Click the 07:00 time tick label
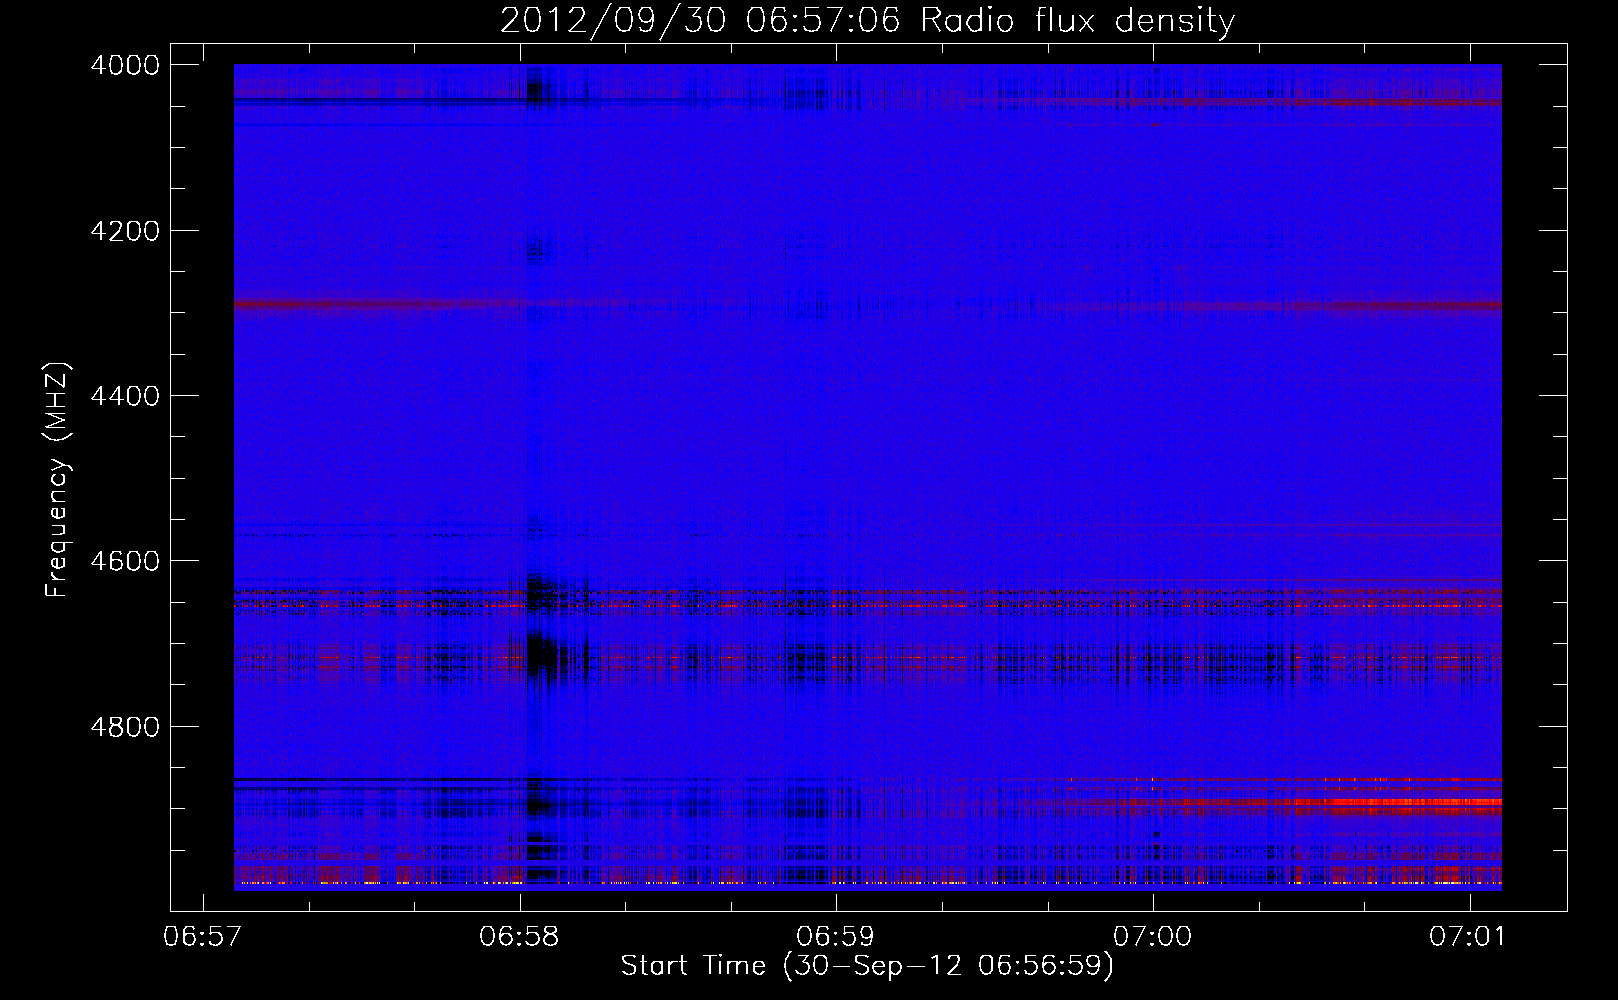Image resolution: width=1618 pixels, height=1000 pixels. tap(1153, 937)
